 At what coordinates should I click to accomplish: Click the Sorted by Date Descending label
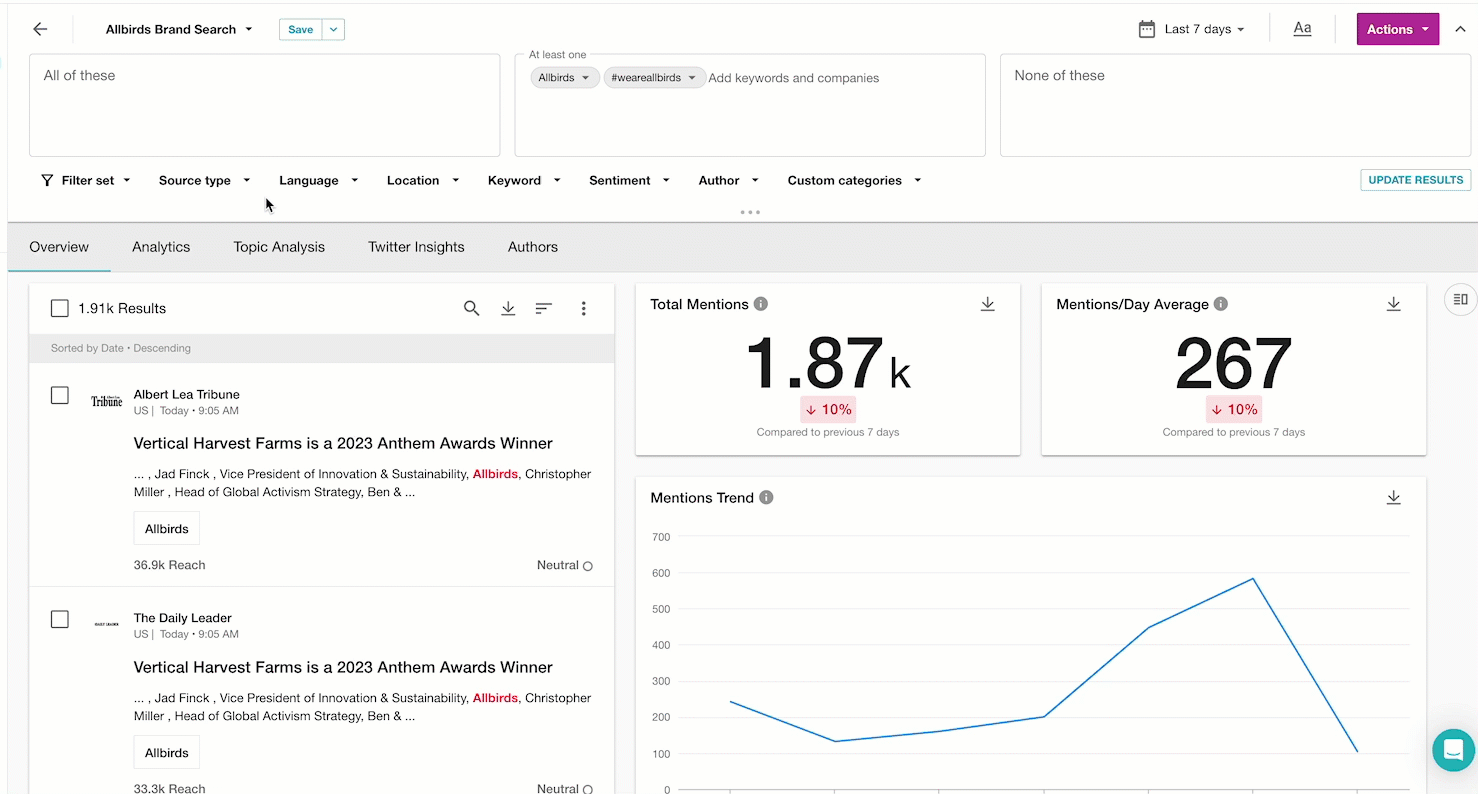click(x=121, y=348)
